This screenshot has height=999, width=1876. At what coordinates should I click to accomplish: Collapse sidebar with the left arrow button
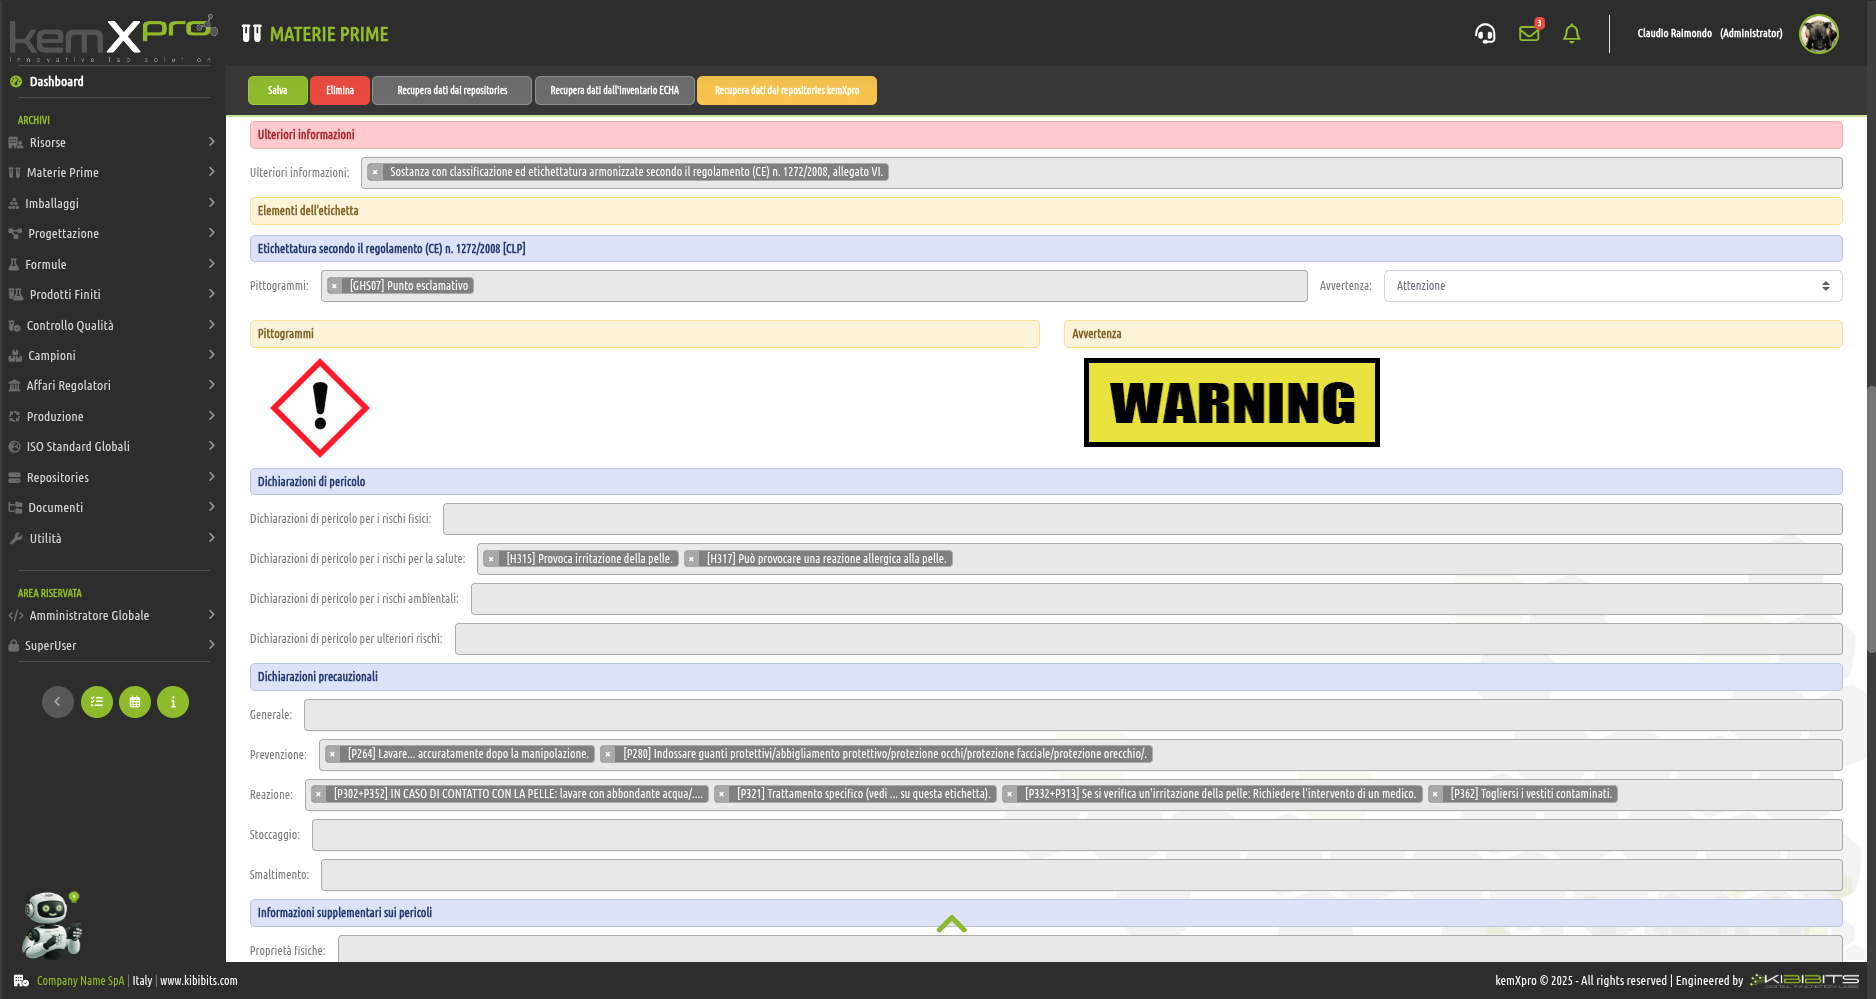pos(58,702)
